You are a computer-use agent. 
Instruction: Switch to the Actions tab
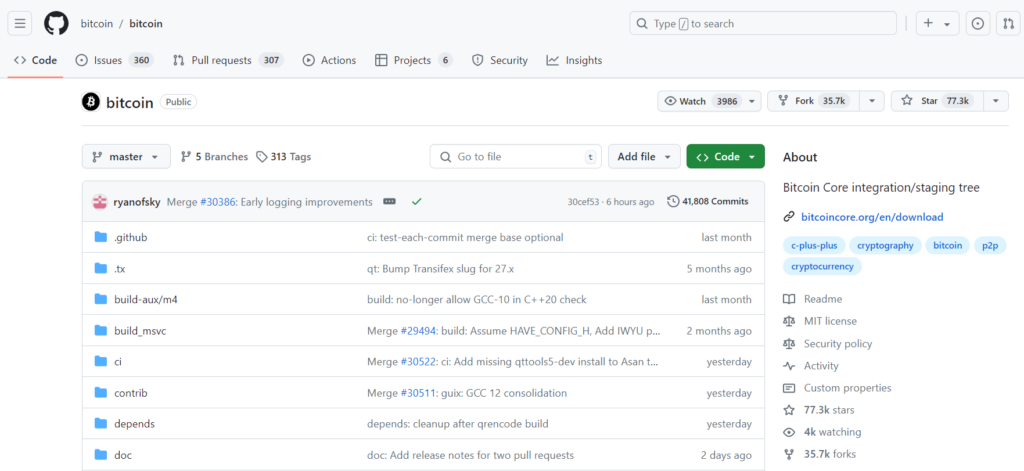point(329,60)
